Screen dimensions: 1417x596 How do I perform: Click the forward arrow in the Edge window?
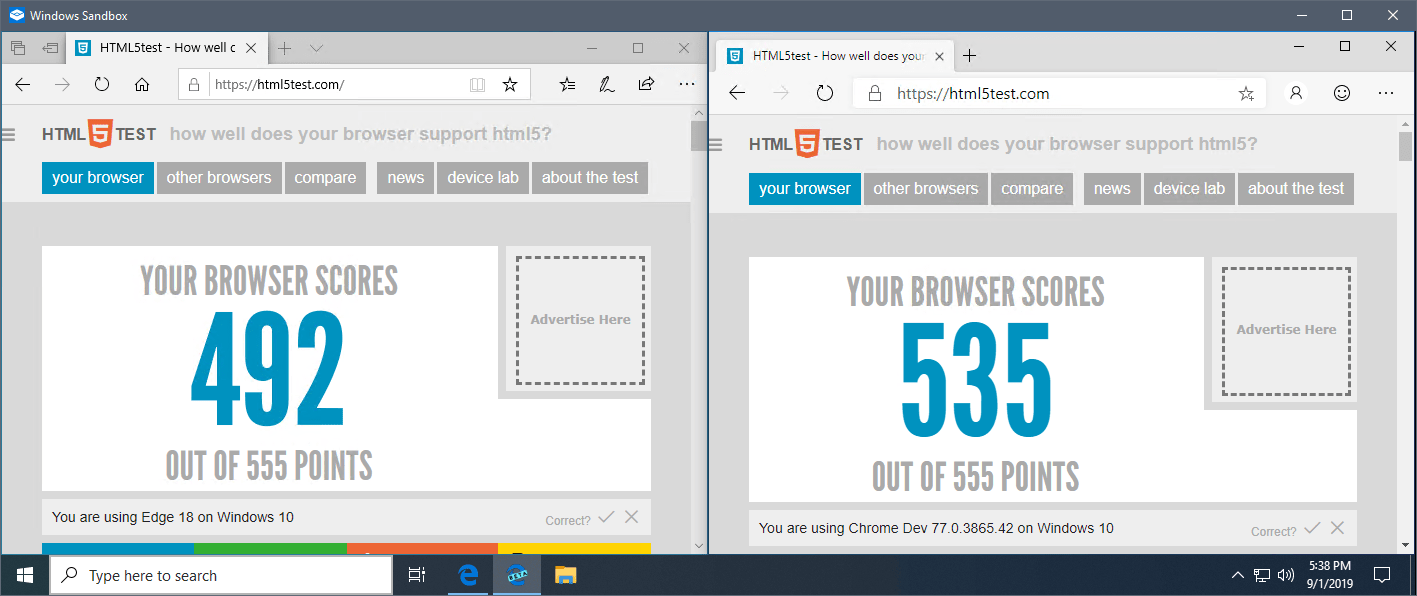pyautogui.click(x=62, y=85)
